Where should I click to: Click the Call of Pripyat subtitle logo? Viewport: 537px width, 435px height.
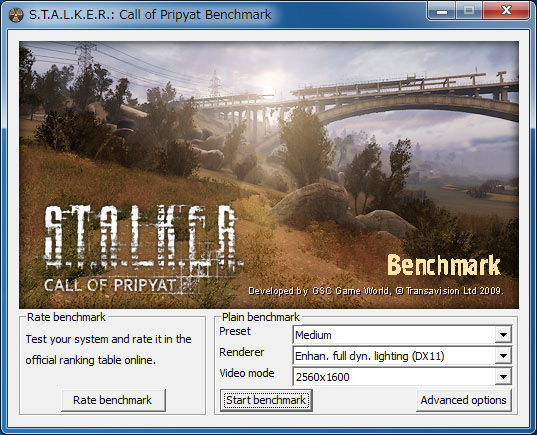click(111, 285)
